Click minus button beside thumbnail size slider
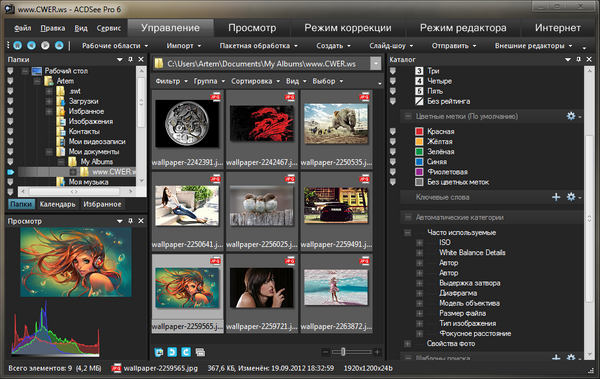Viewport: 600px width, 379px height. tap(325, 352)
